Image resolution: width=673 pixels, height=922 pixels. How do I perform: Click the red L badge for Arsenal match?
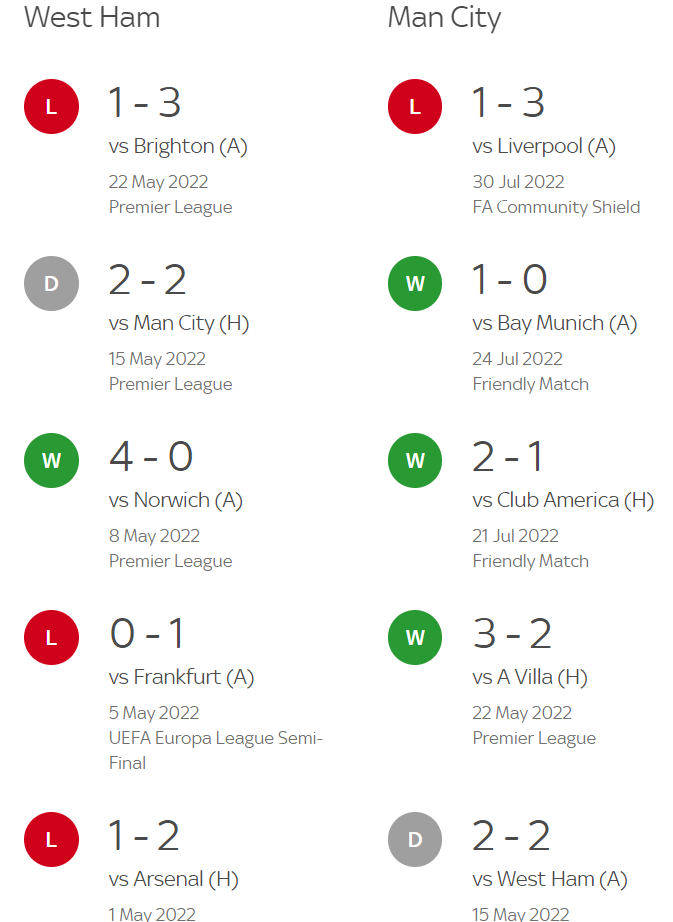(x=51, y=840)
